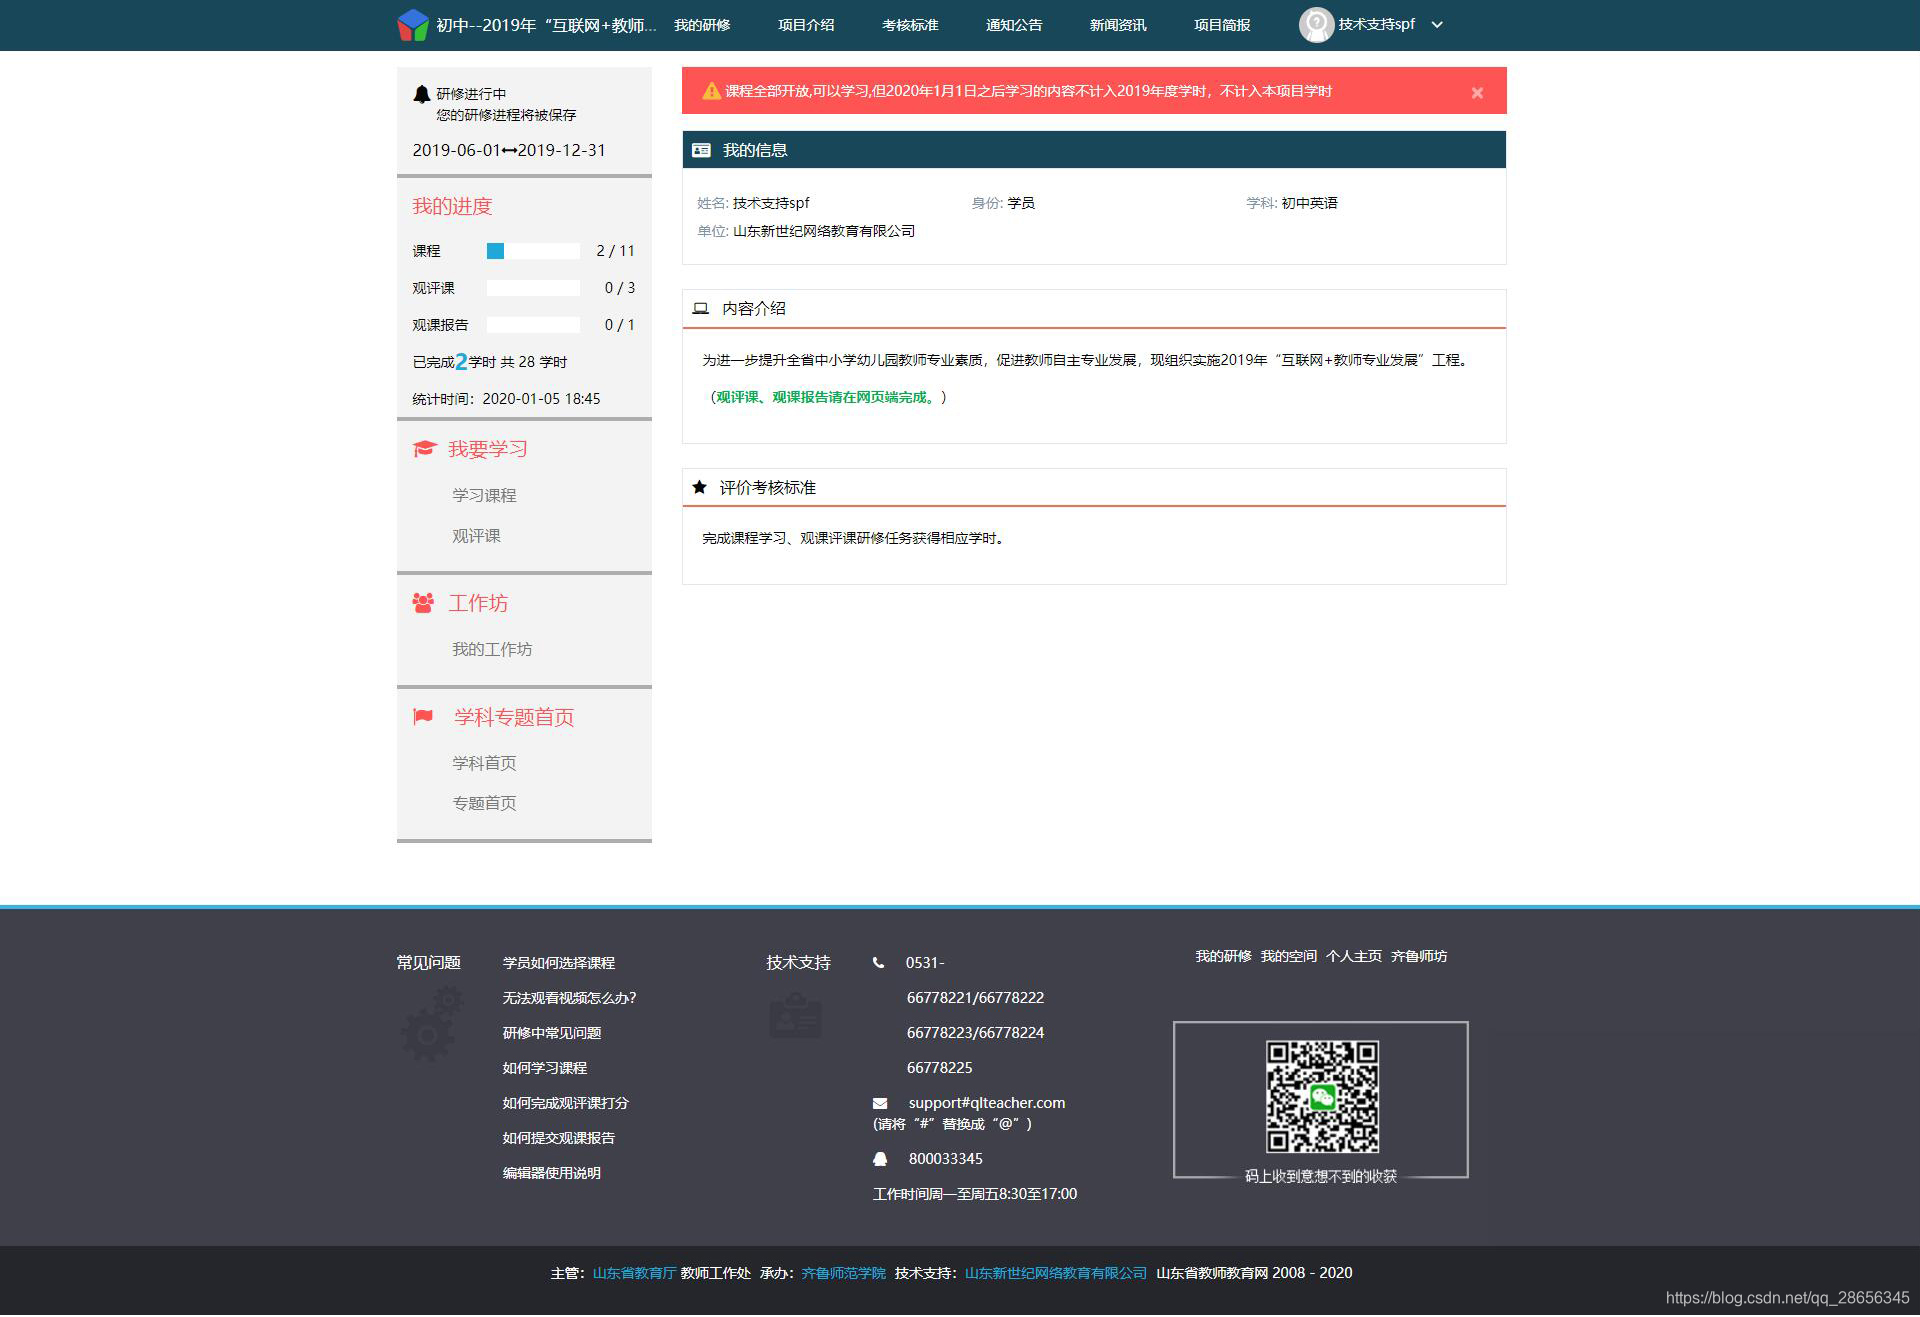Click the bell notification icon

(421, 94)
